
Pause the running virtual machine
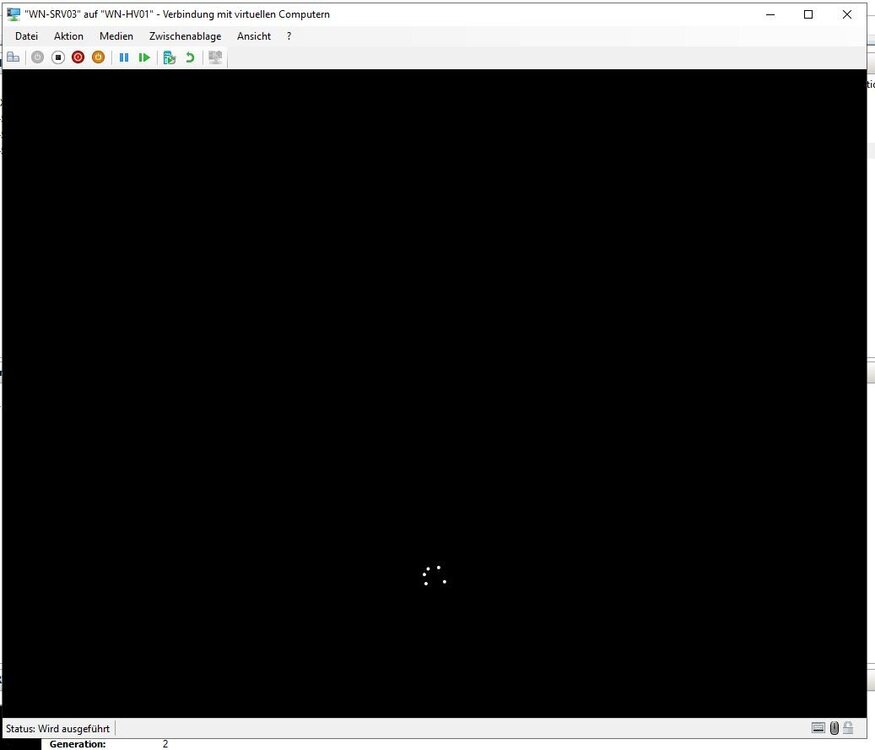pos(124,57)
